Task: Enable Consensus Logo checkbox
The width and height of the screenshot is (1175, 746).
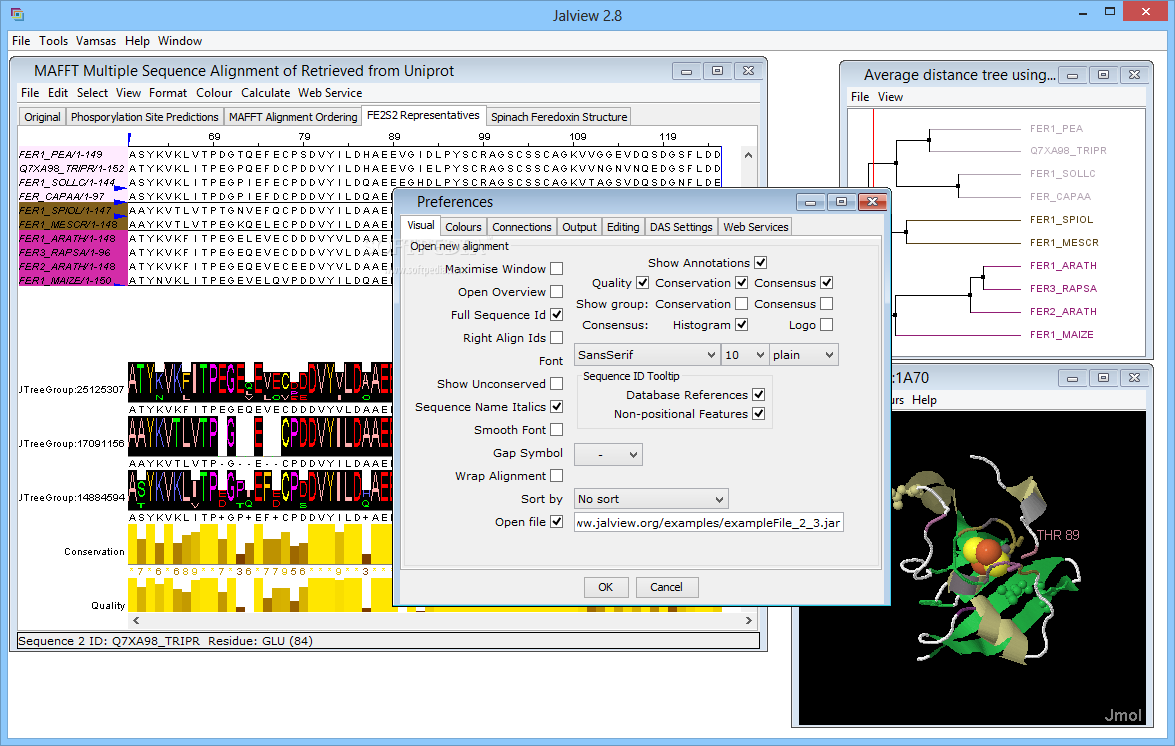Action: (827, 325)
